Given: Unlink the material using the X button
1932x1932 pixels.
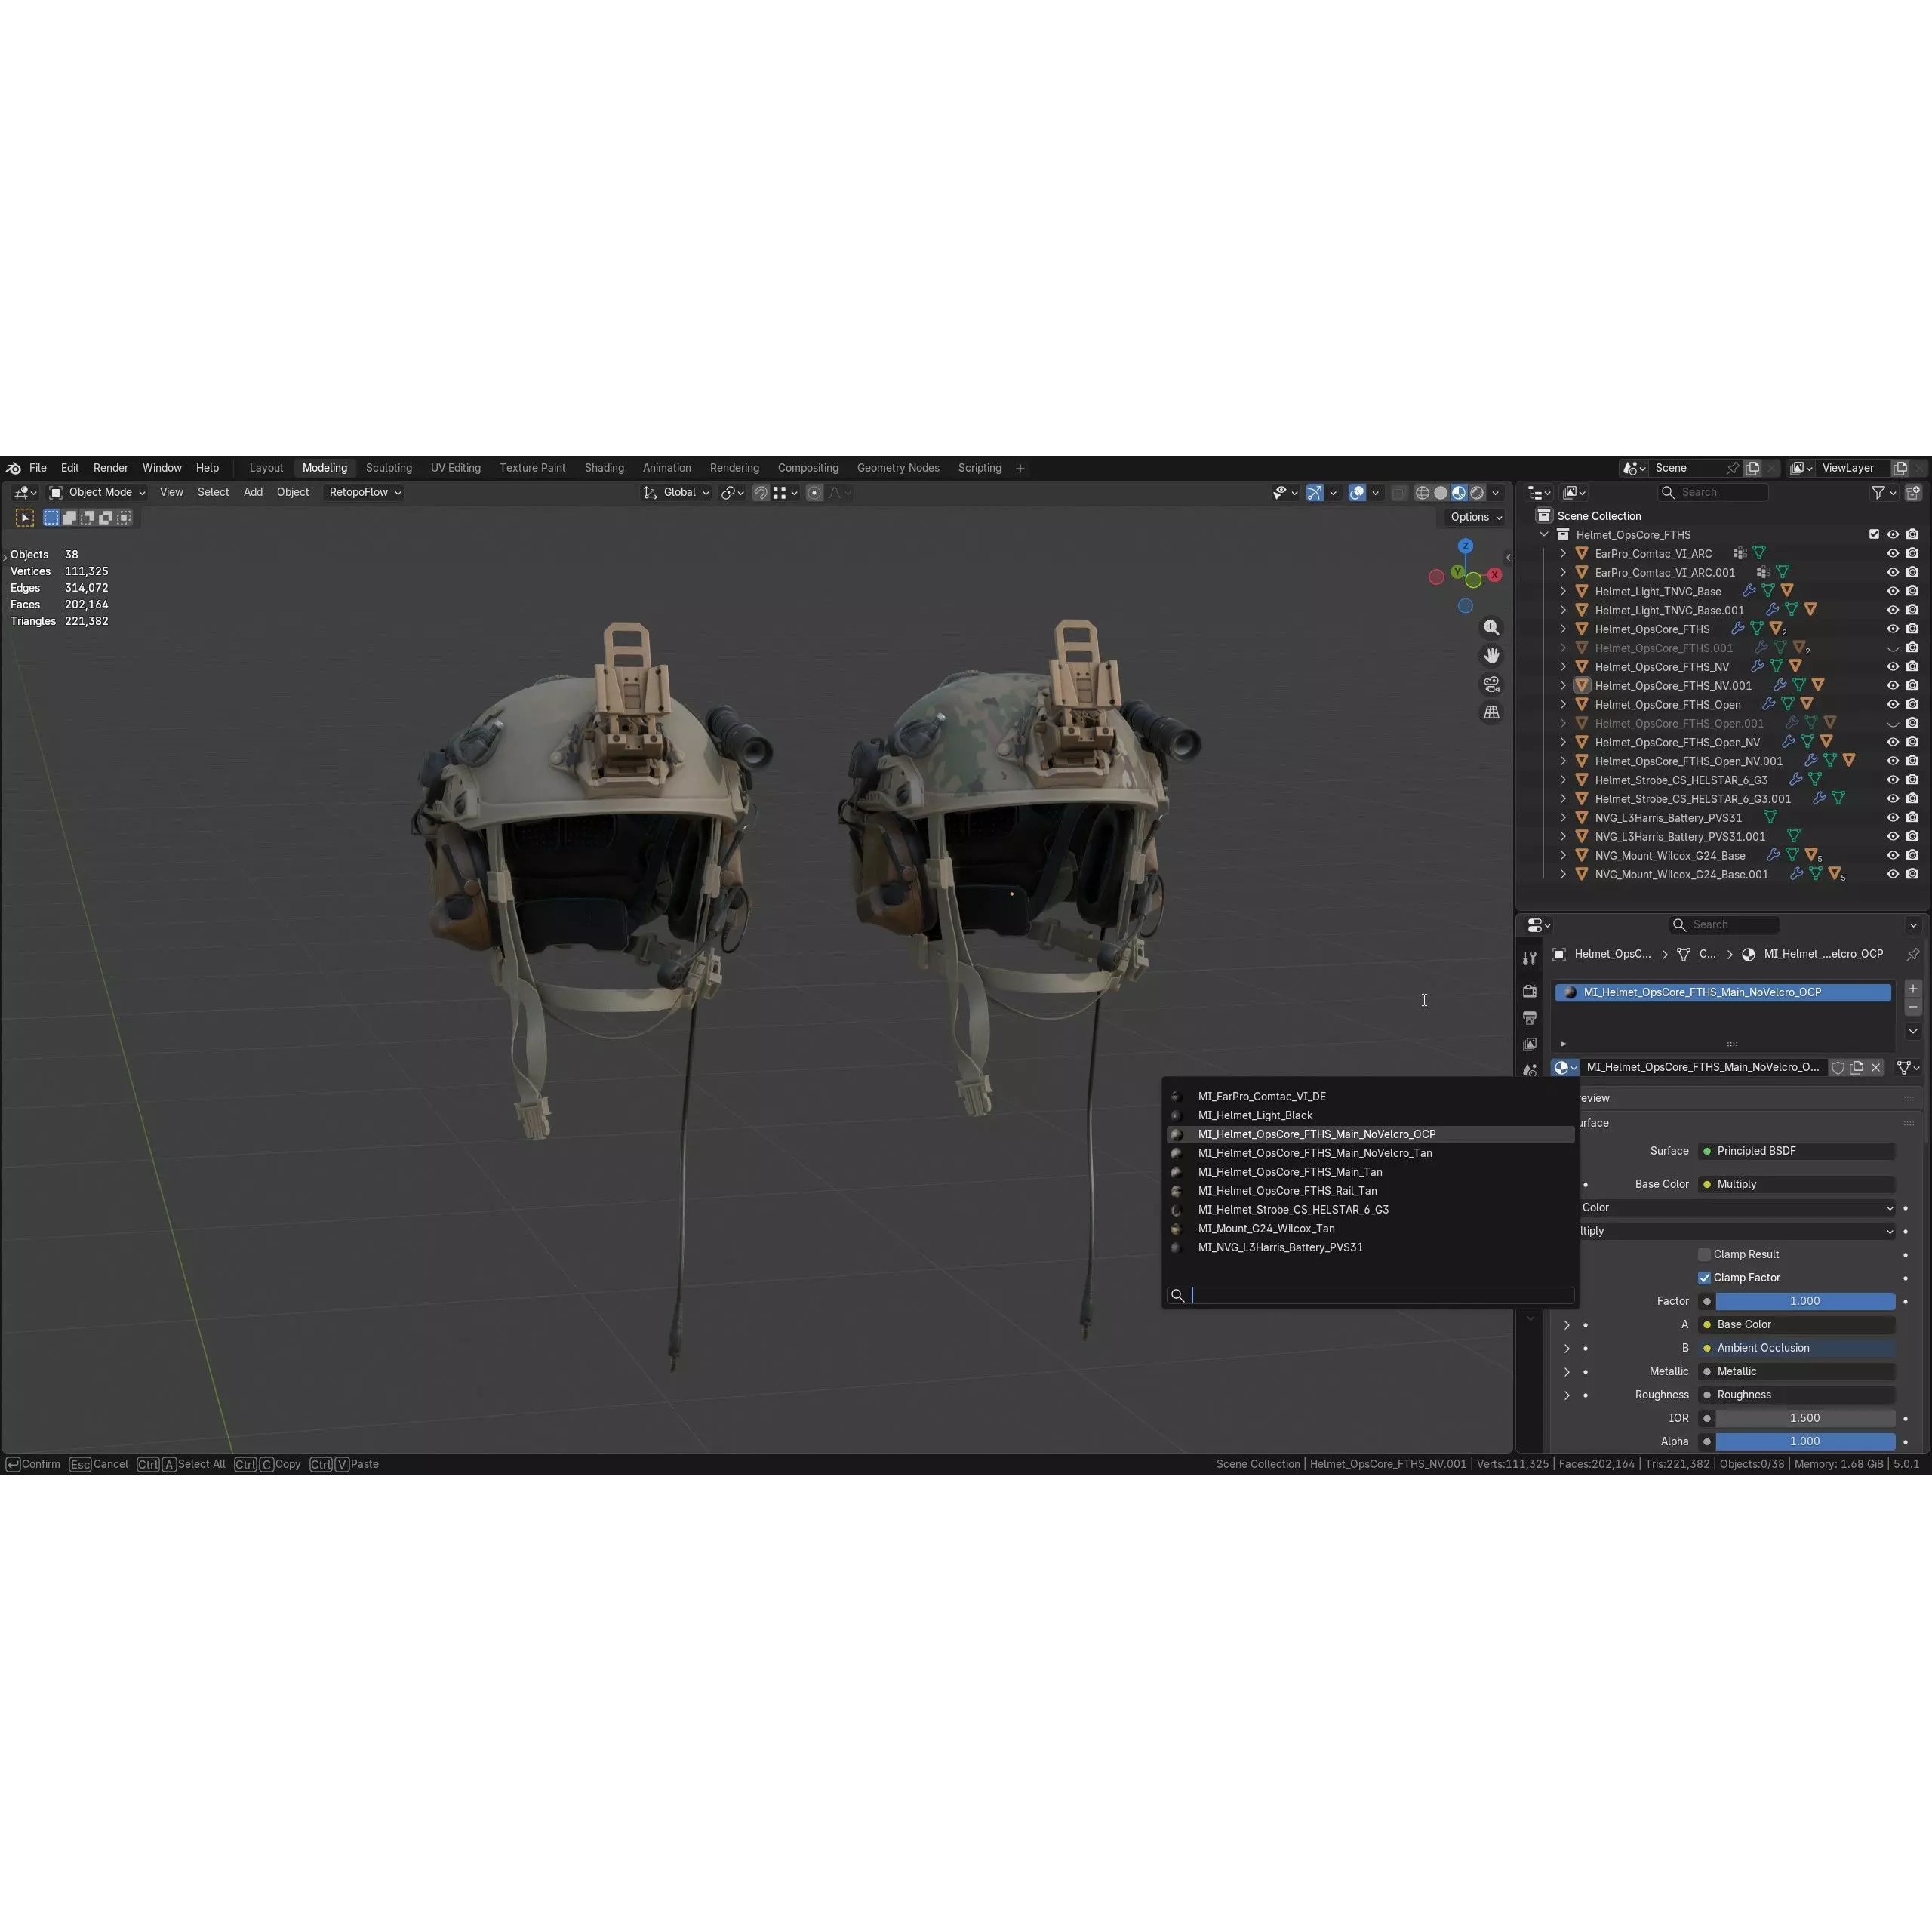Looking at the screenshot, I should (1875, 1067).
